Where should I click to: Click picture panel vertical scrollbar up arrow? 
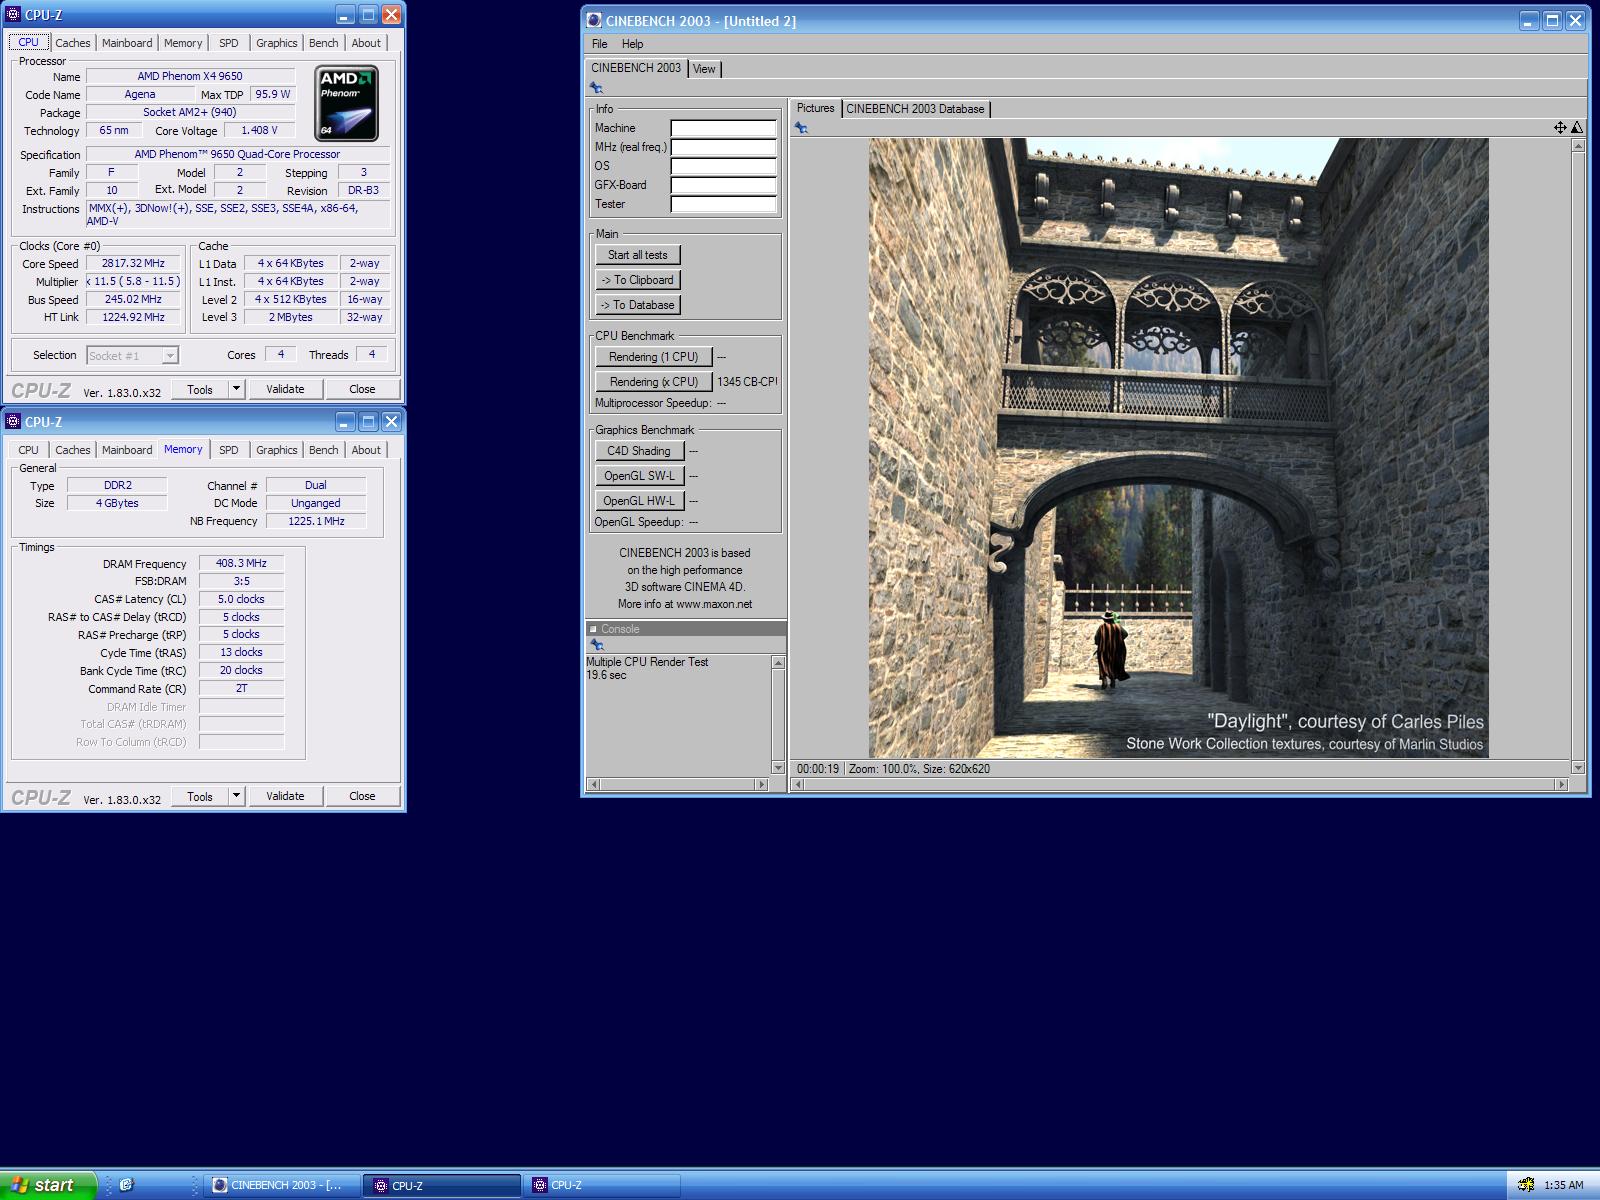(1578, 146)
